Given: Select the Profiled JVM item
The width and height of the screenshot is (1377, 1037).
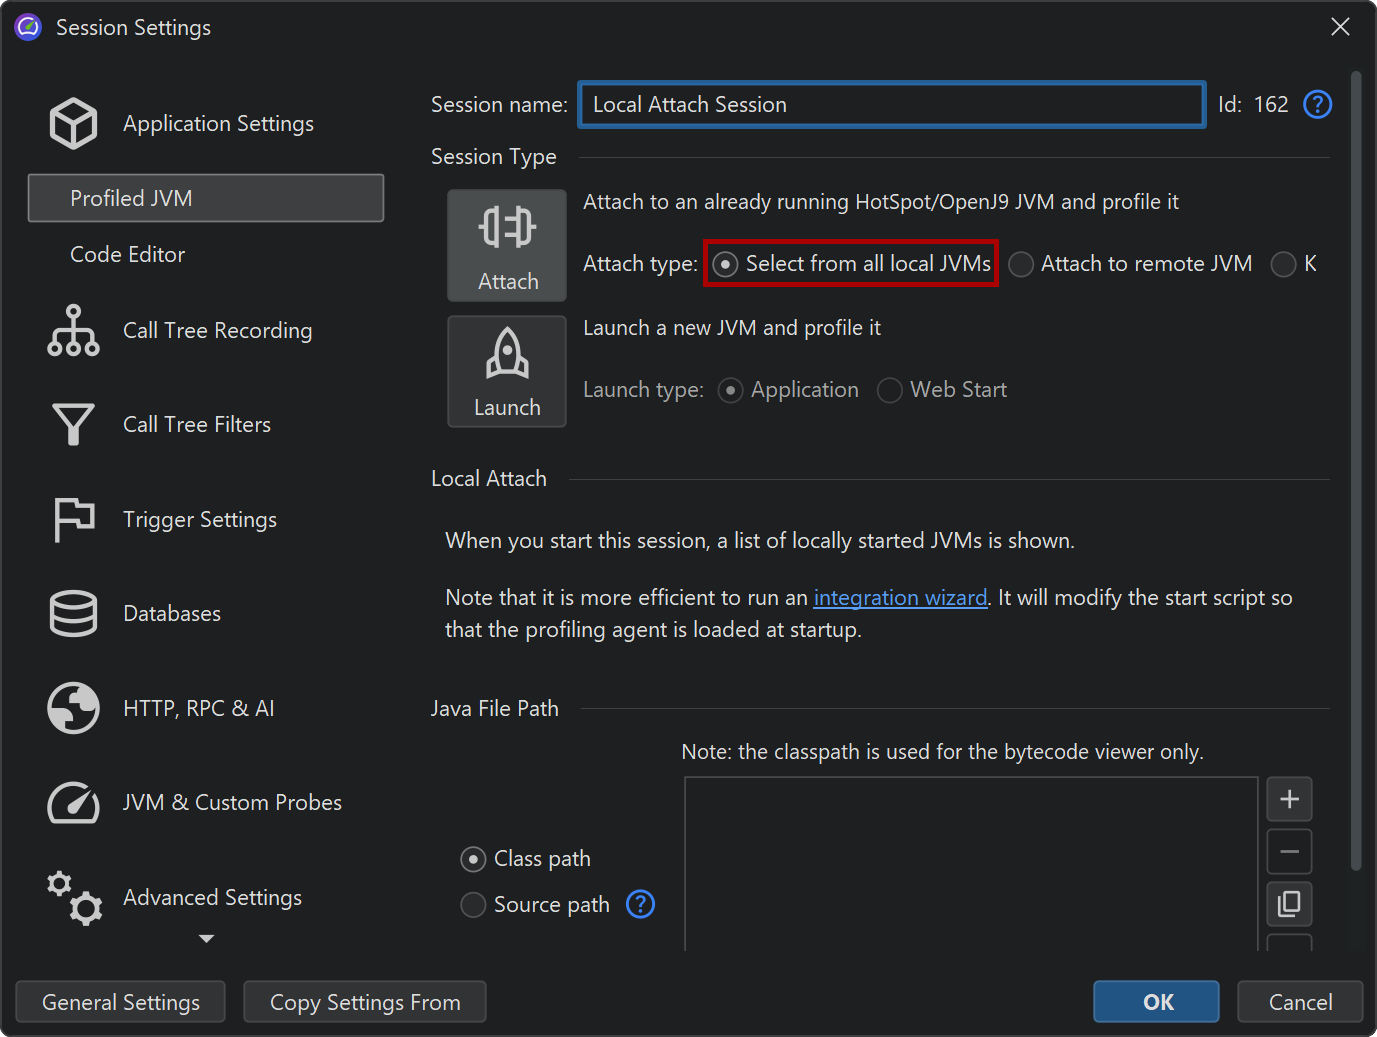Looking at the screenshot, I should click(205, 198).
